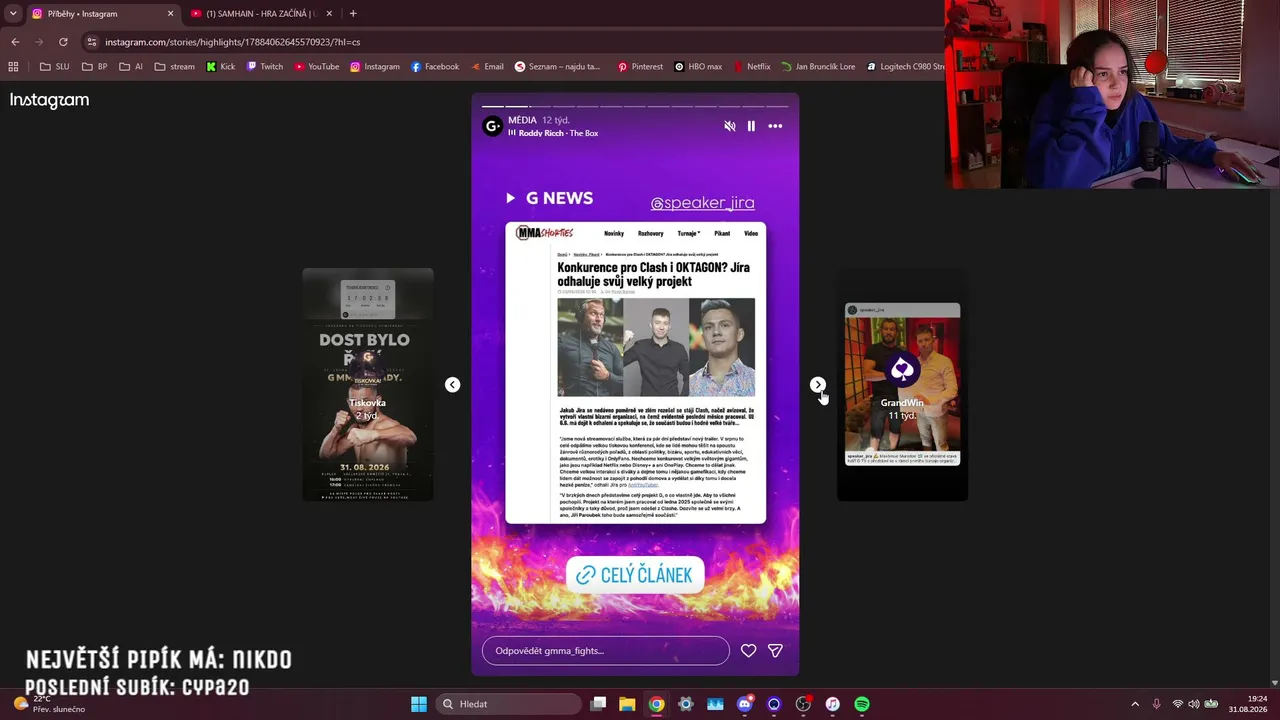Open the Email bookmark
Viewport: 1280px width, 720px height.
point(487,67)
